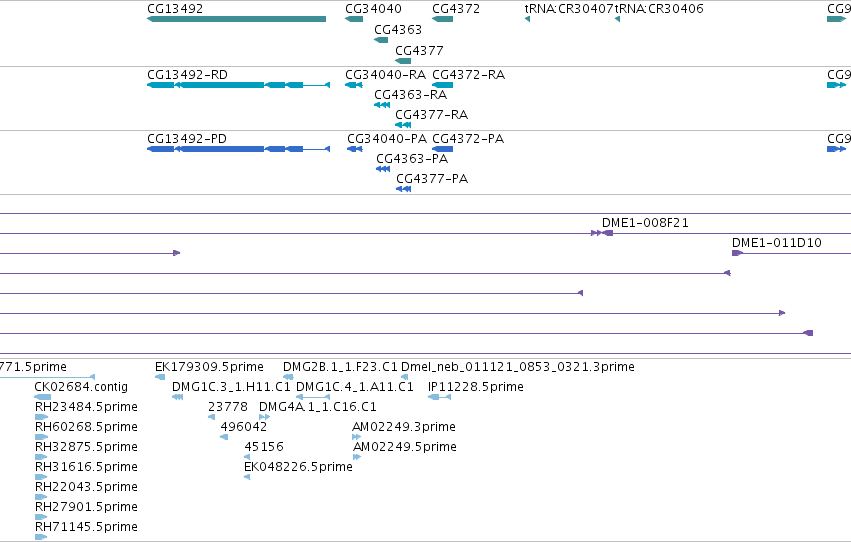Select the CG34040-RA transcript label
The height and width of the screenshot is (542, 851).
pos(385,74)
